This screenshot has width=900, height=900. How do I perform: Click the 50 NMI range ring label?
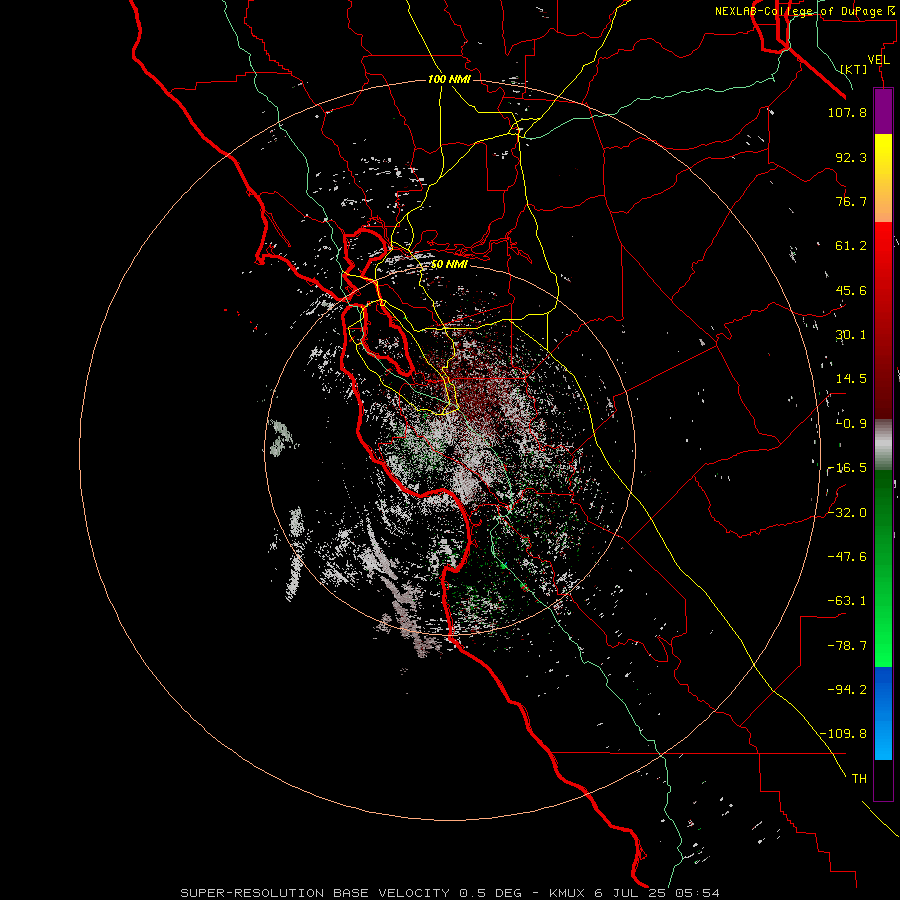tap(449, 264)
